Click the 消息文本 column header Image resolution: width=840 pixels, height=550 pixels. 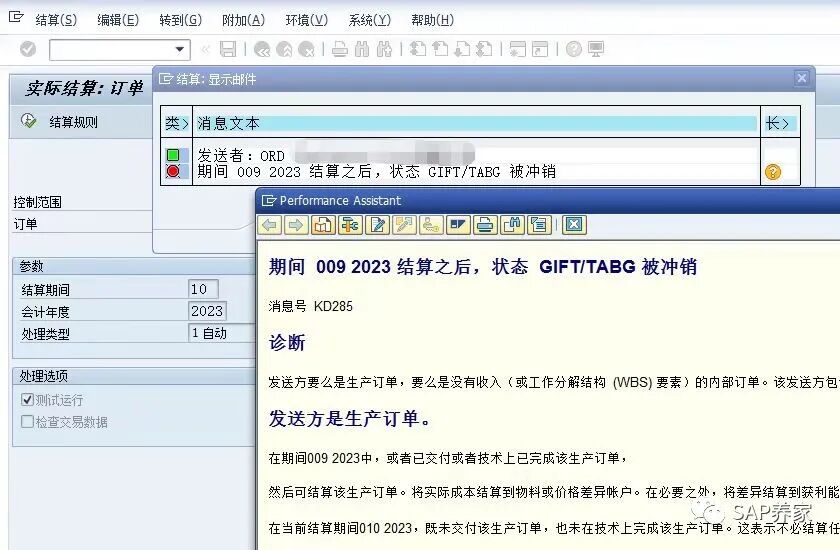coord(476,123)
